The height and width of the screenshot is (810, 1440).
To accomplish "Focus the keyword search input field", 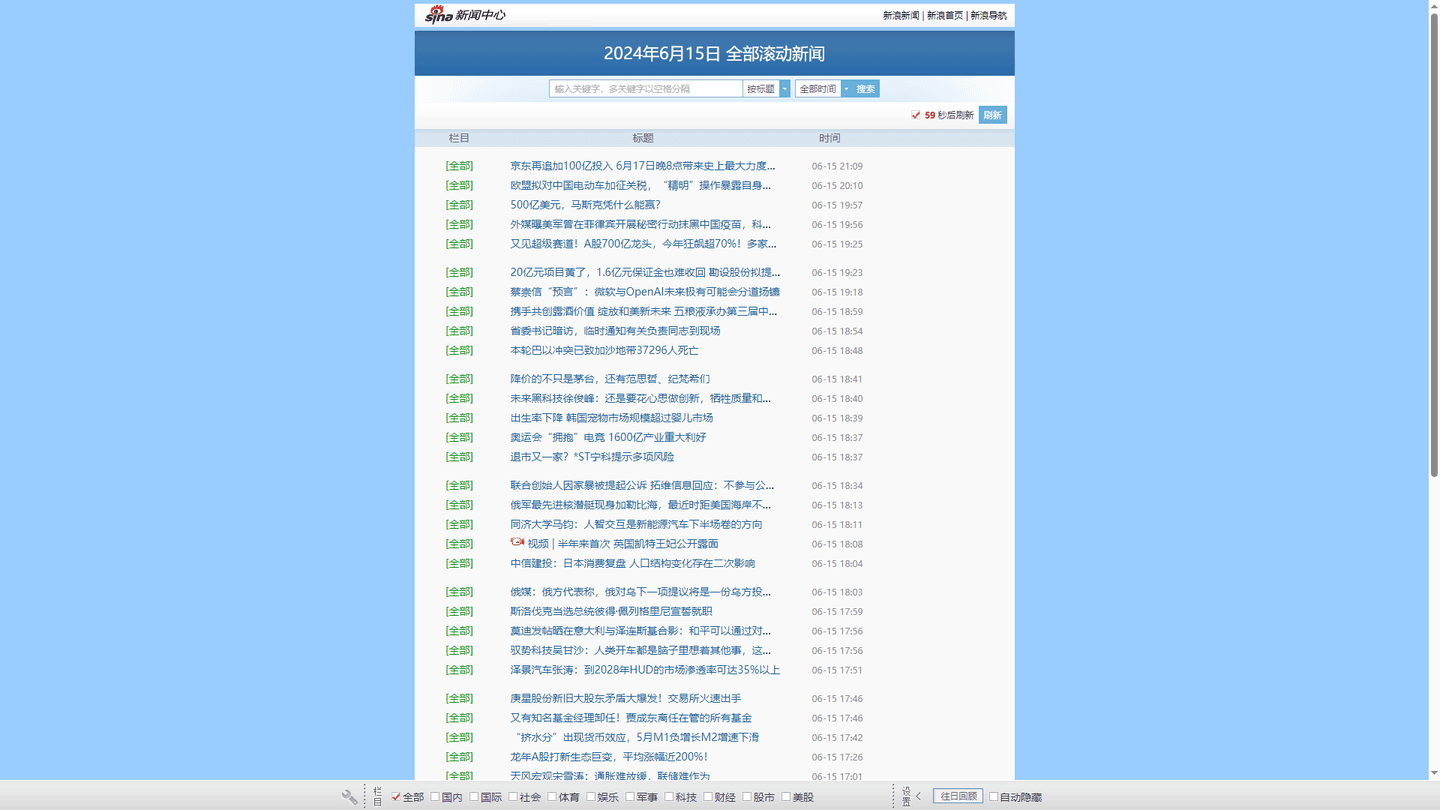I will click(x=646, y=89).
